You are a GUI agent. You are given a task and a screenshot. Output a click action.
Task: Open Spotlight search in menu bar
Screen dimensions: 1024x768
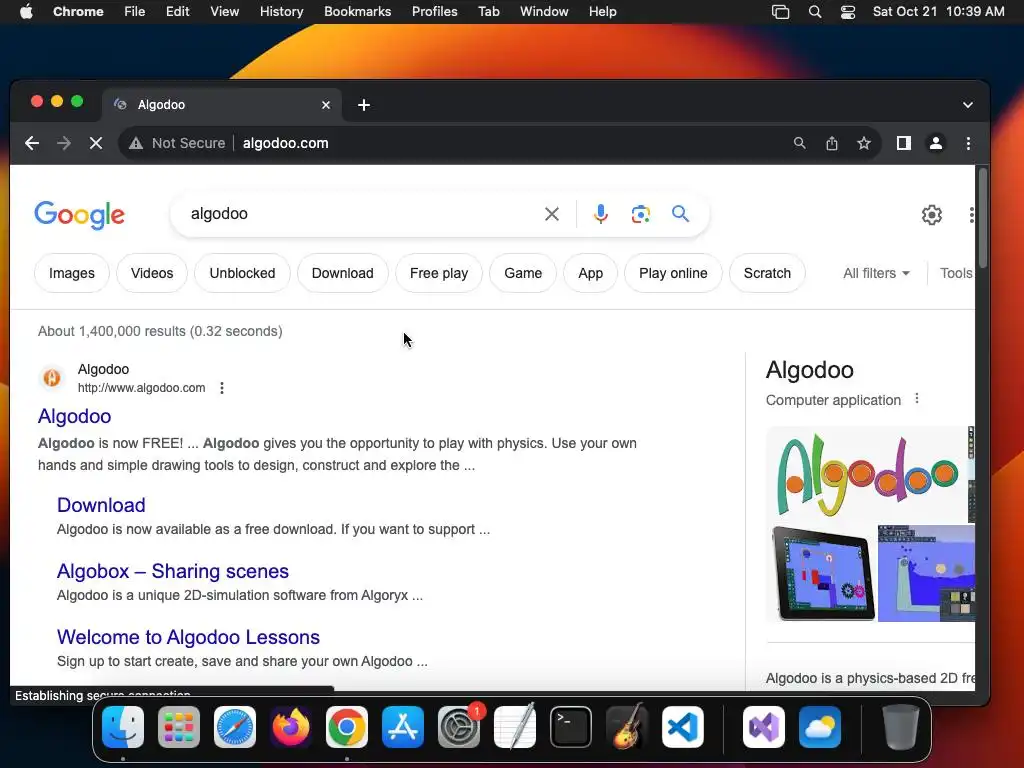tap(814, 12)
